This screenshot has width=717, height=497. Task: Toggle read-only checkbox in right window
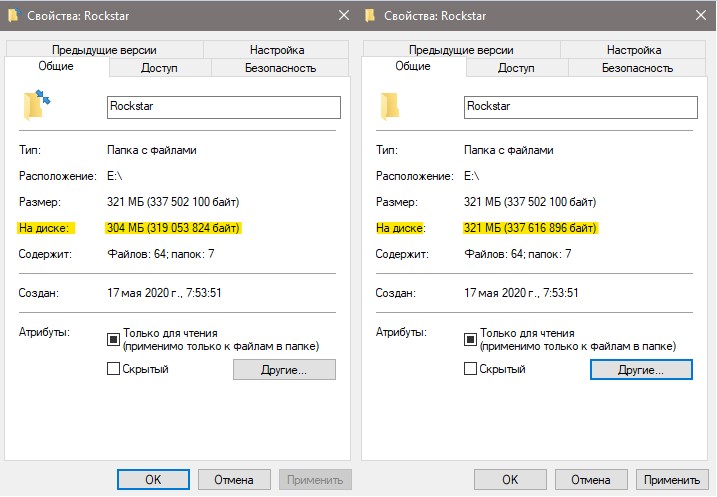[470, 339]
